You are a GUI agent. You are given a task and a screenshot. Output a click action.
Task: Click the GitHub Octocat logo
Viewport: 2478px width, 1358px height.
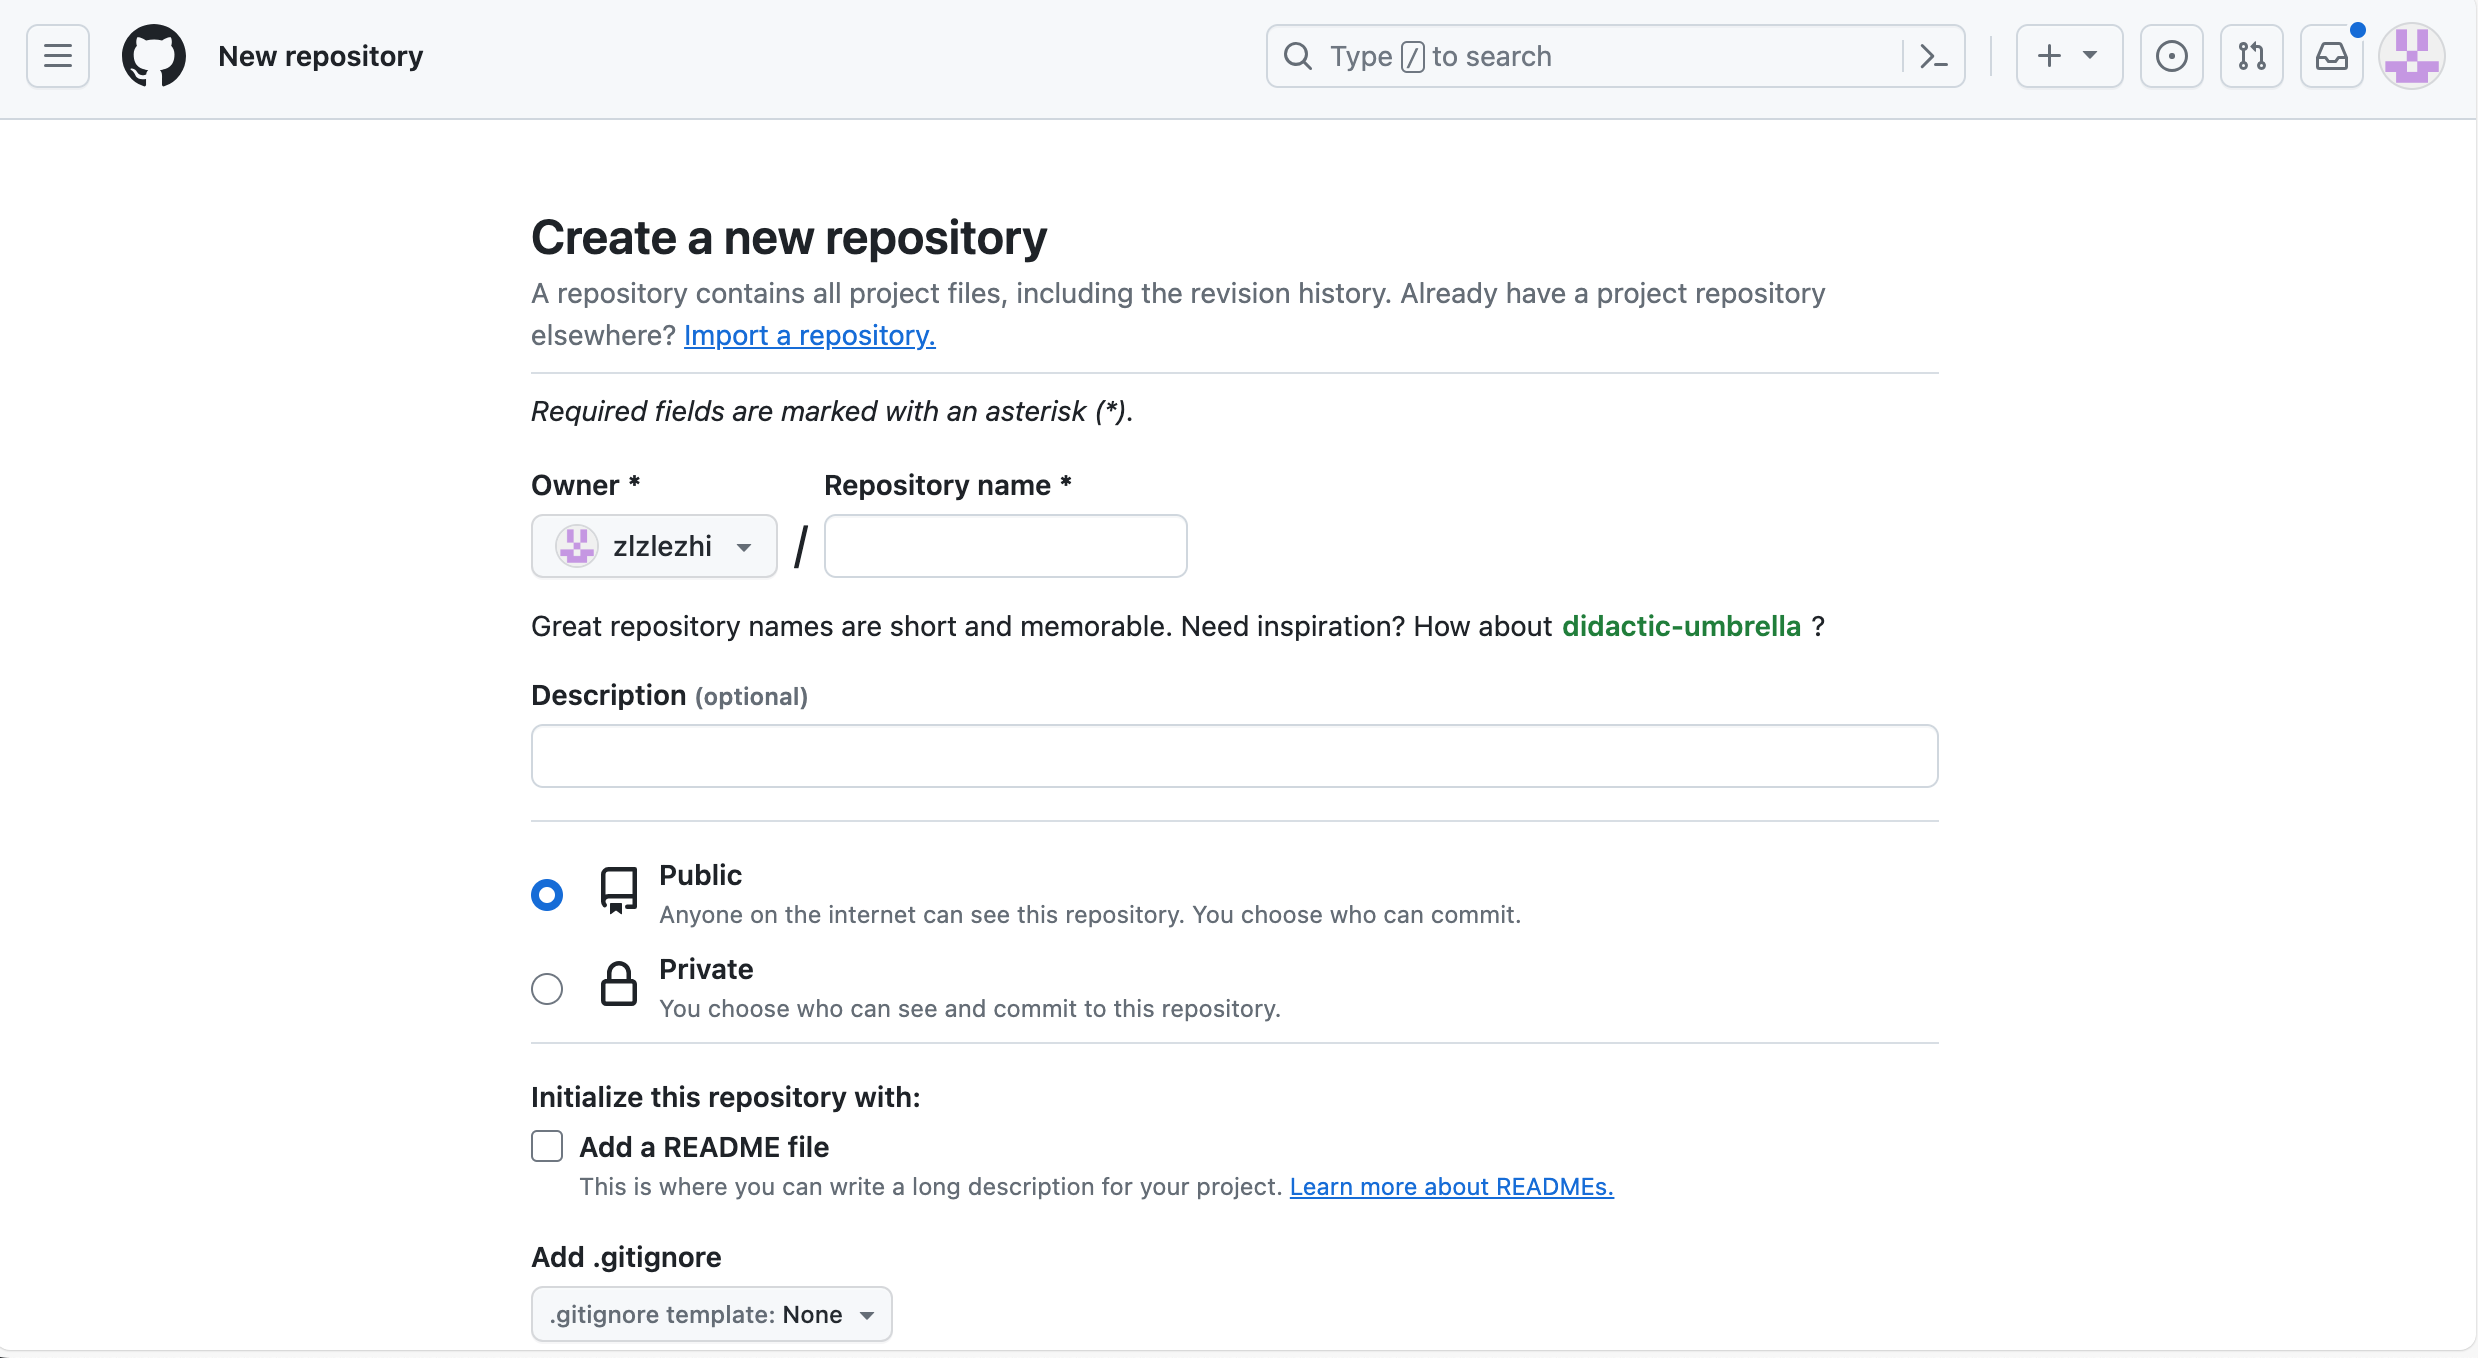coord(154,56)
